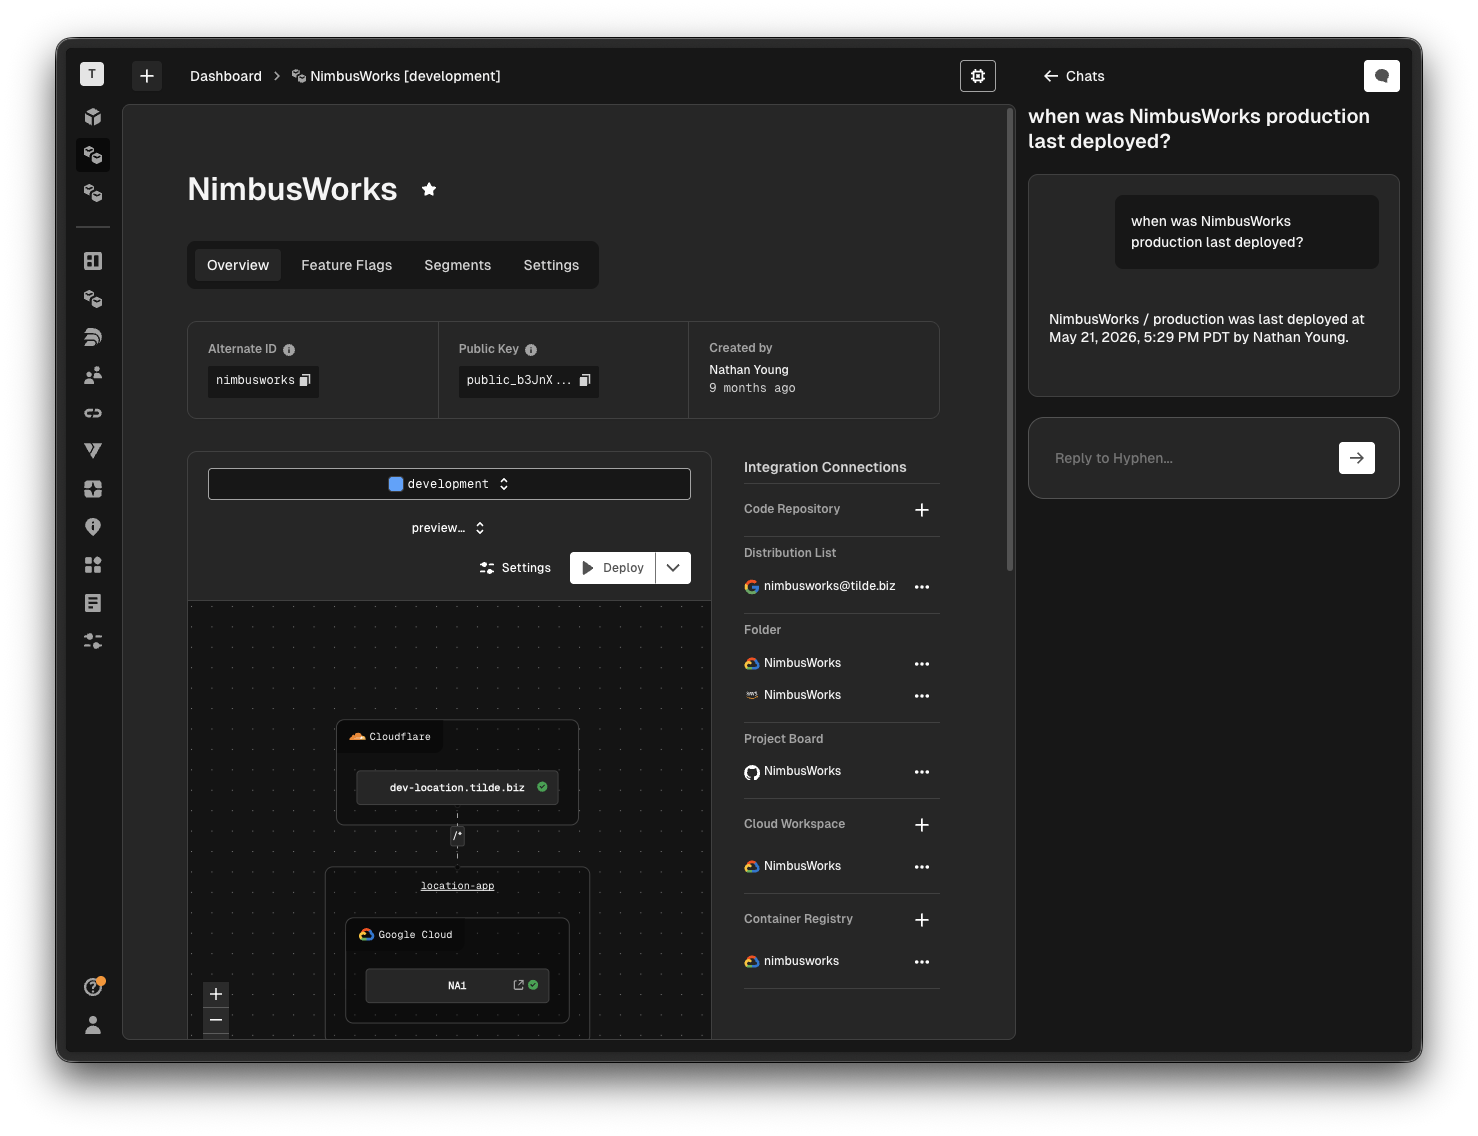Switch to the Overview tab
This screenshot has width=1478, height=1136.
pyautogui.click(x=238, y=265)
